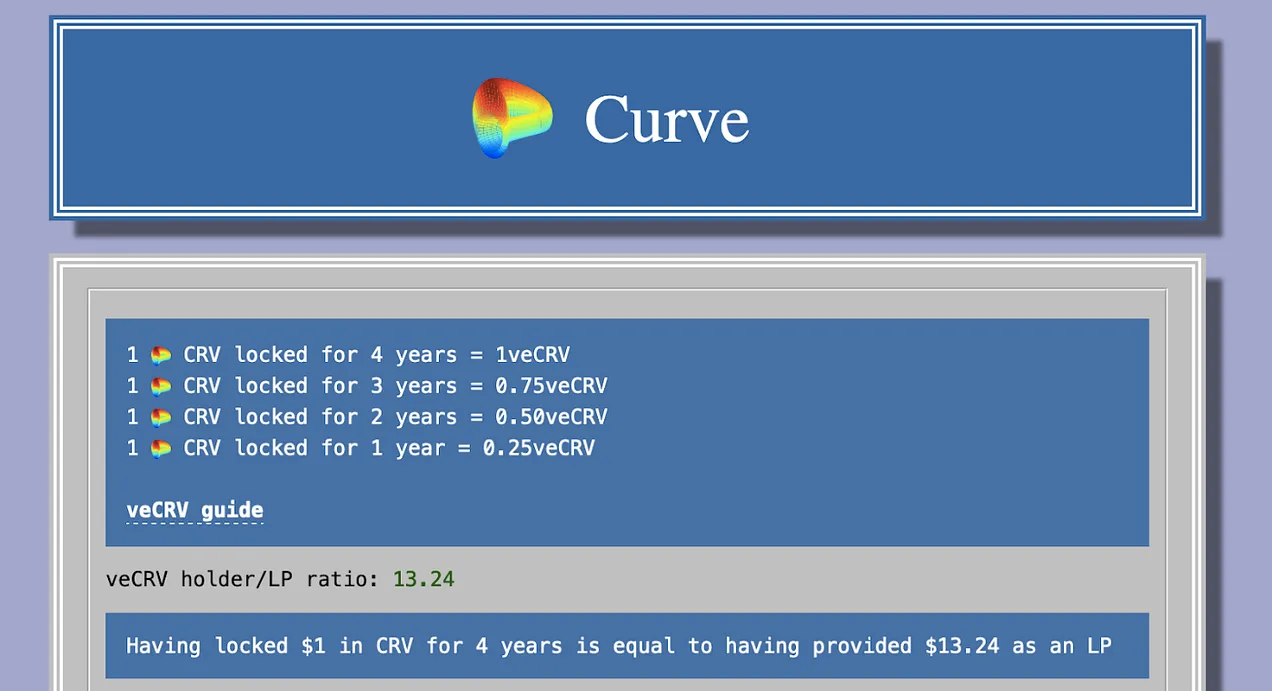
Task: Click "as an LP" at banner end
Action: point(1062,646)
